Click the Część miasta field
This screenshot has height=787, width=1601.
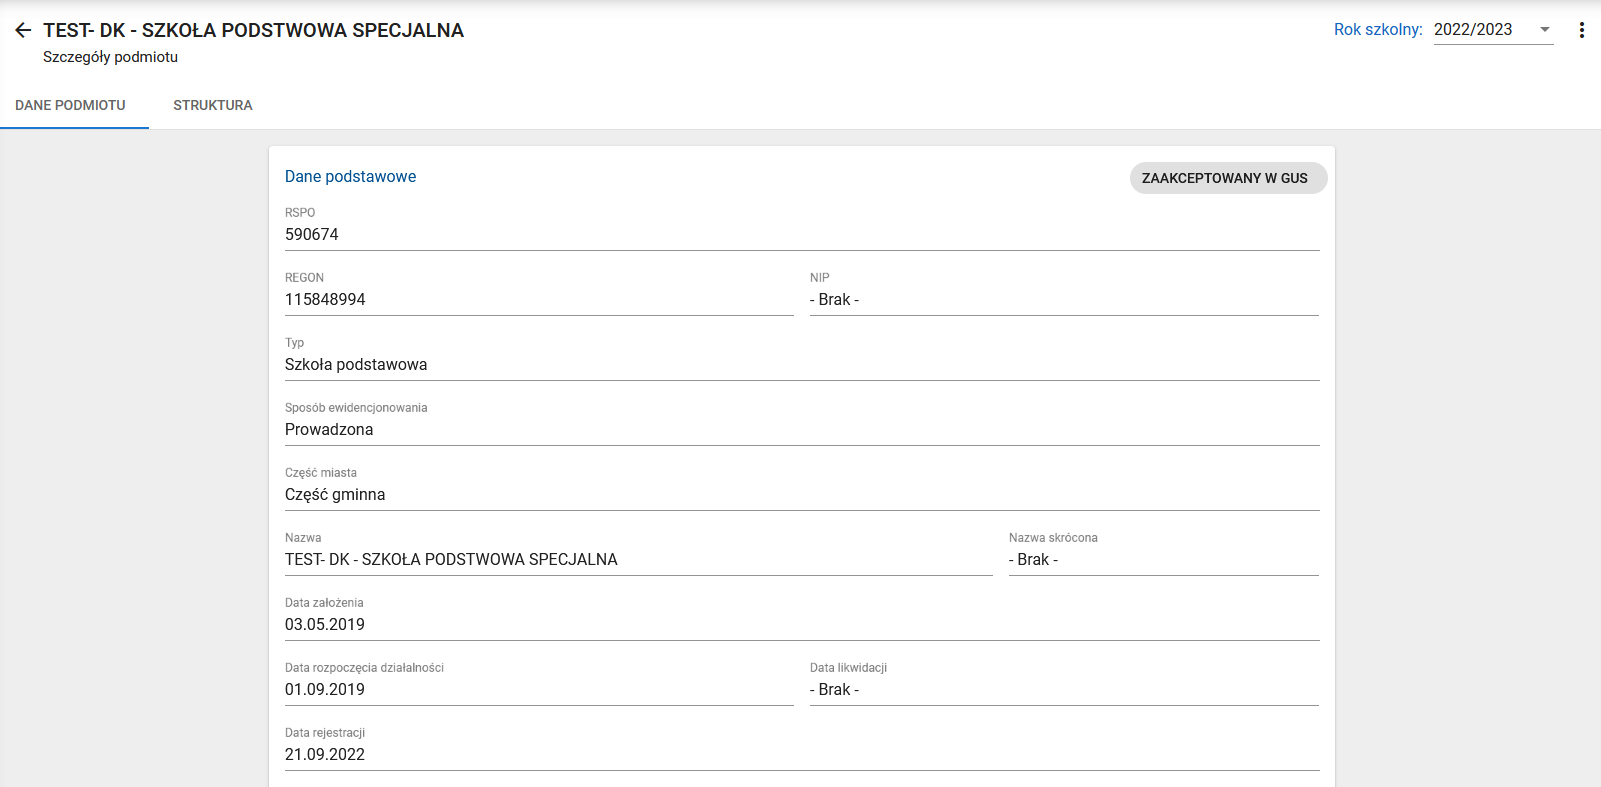click(x=335, y=494)
